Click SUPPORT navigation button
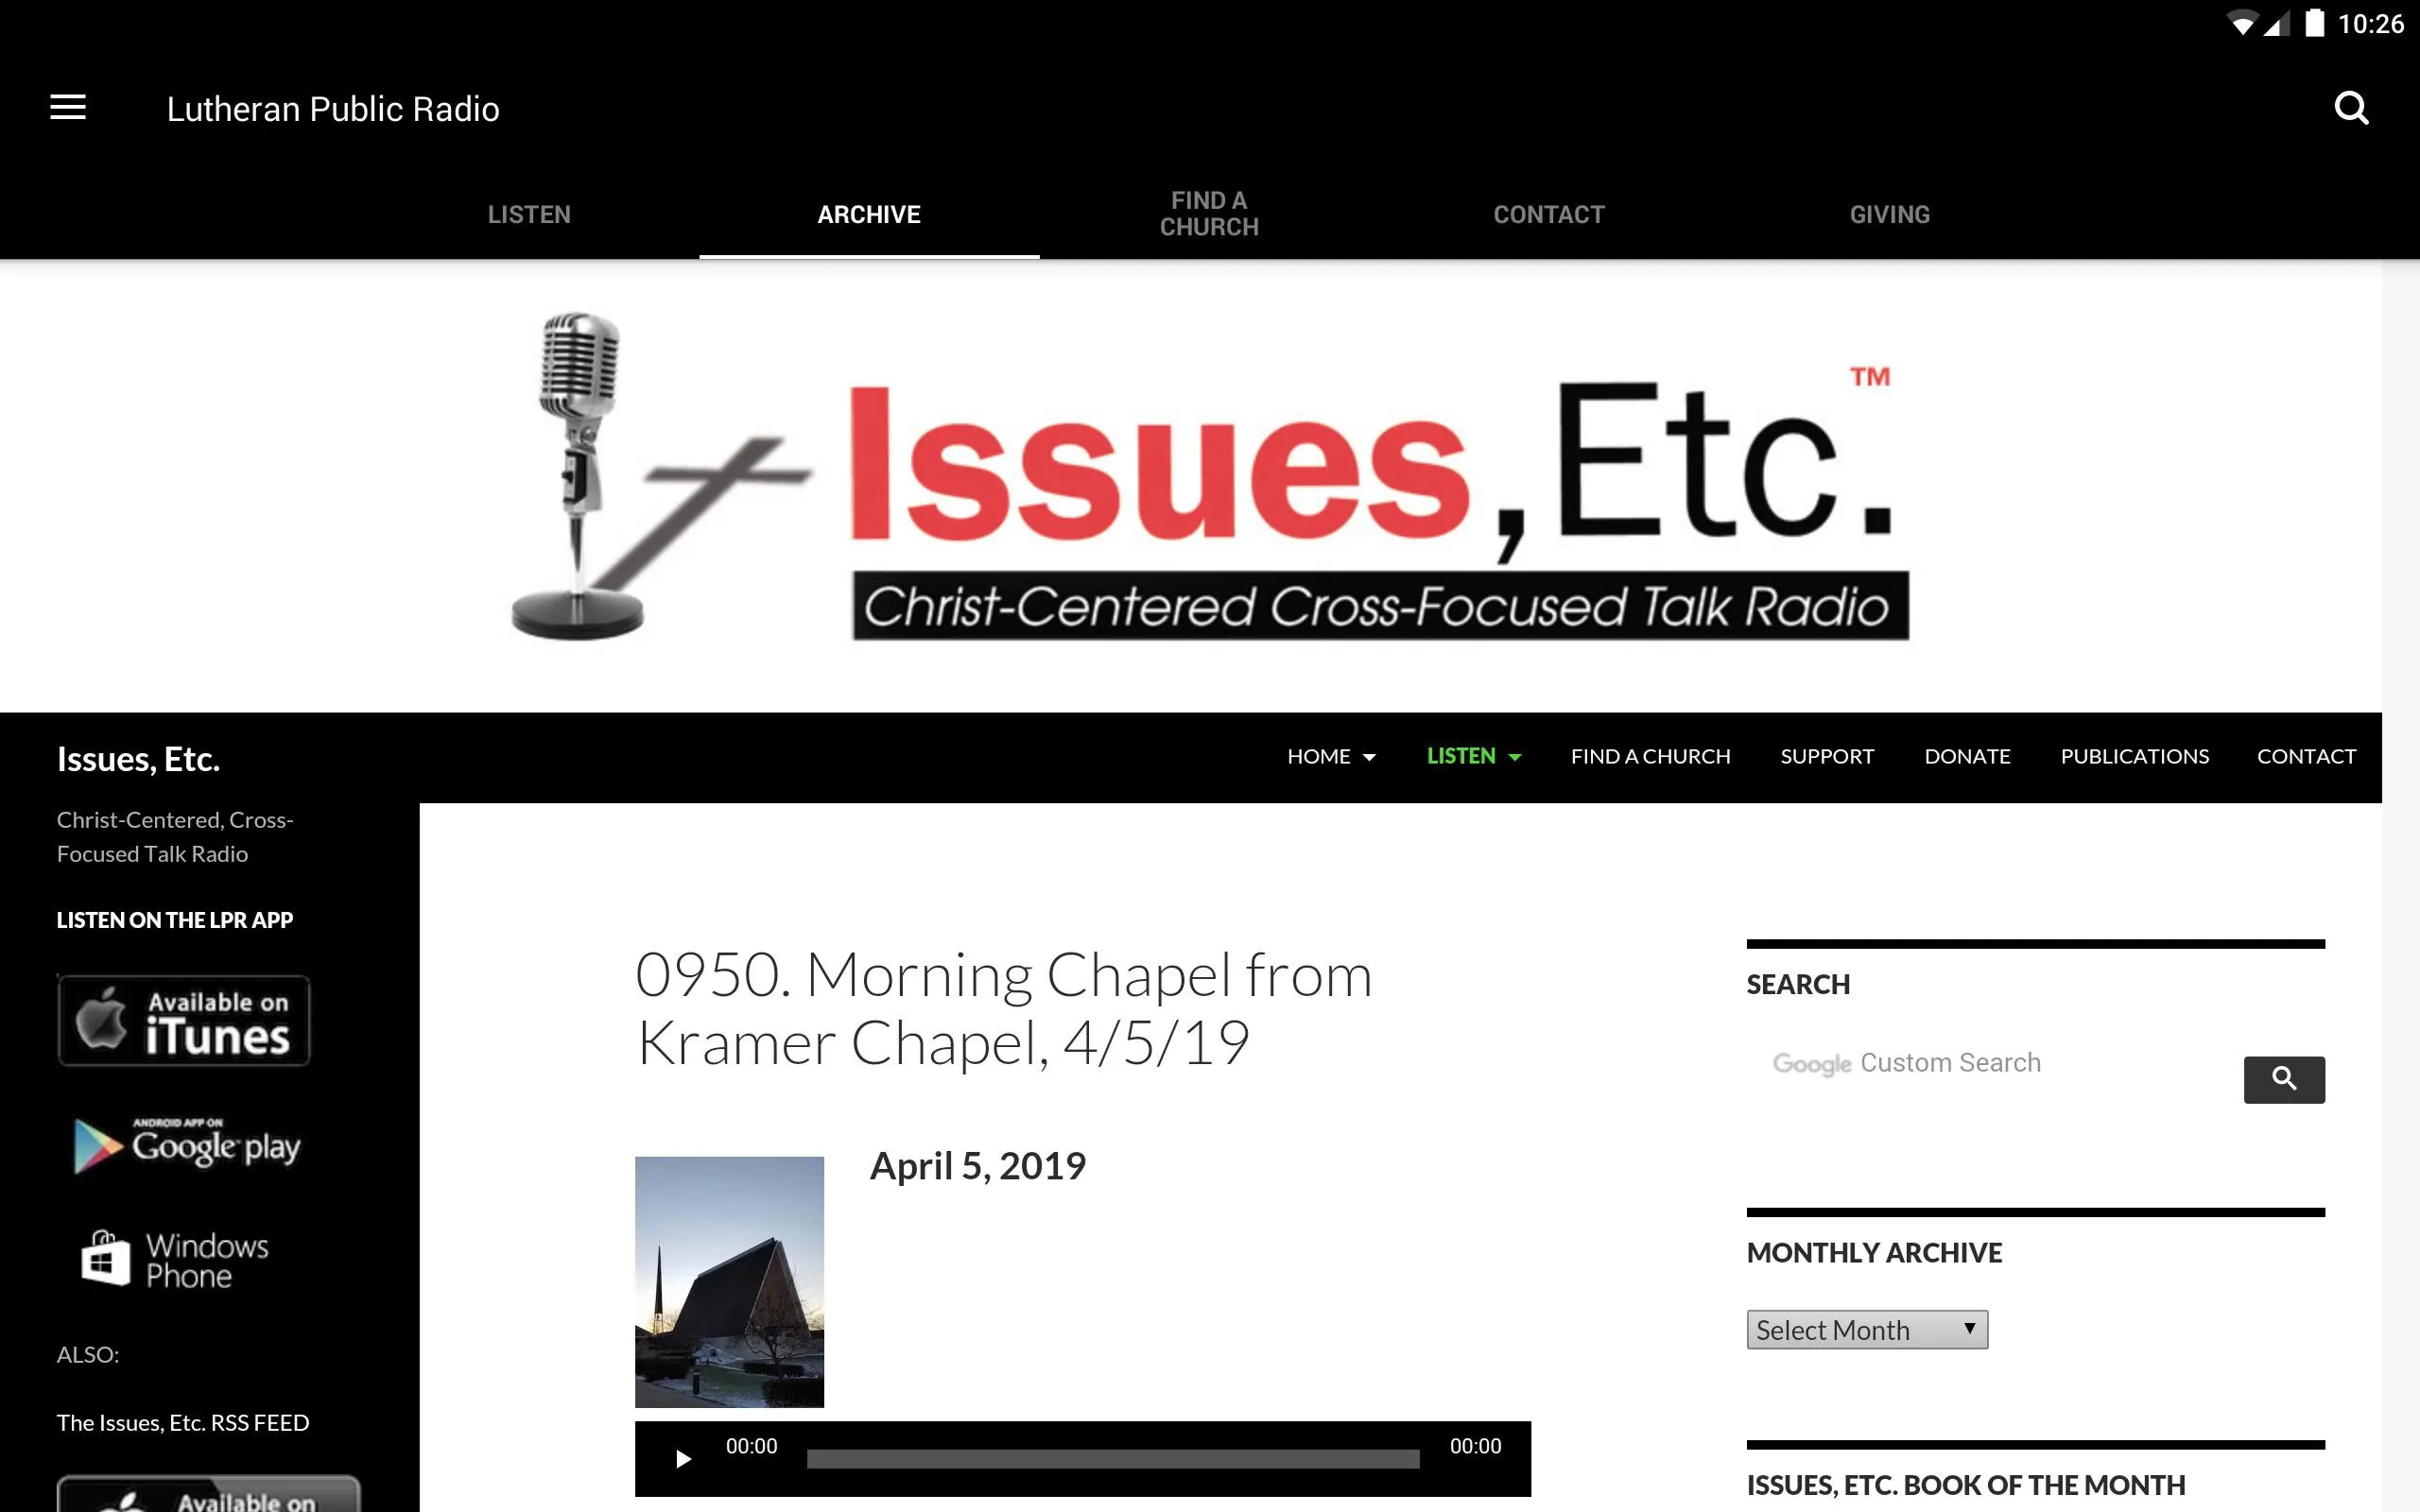Screen dimensions: 2420x1512 [1826, 756]
